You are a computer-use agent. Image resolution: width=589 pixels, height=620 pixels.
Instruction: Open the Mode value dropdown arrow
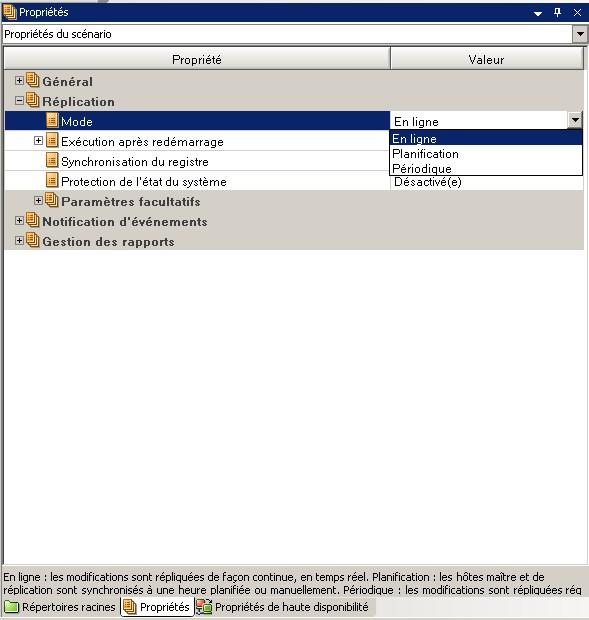pyautogui.click(x=575, y=120)
